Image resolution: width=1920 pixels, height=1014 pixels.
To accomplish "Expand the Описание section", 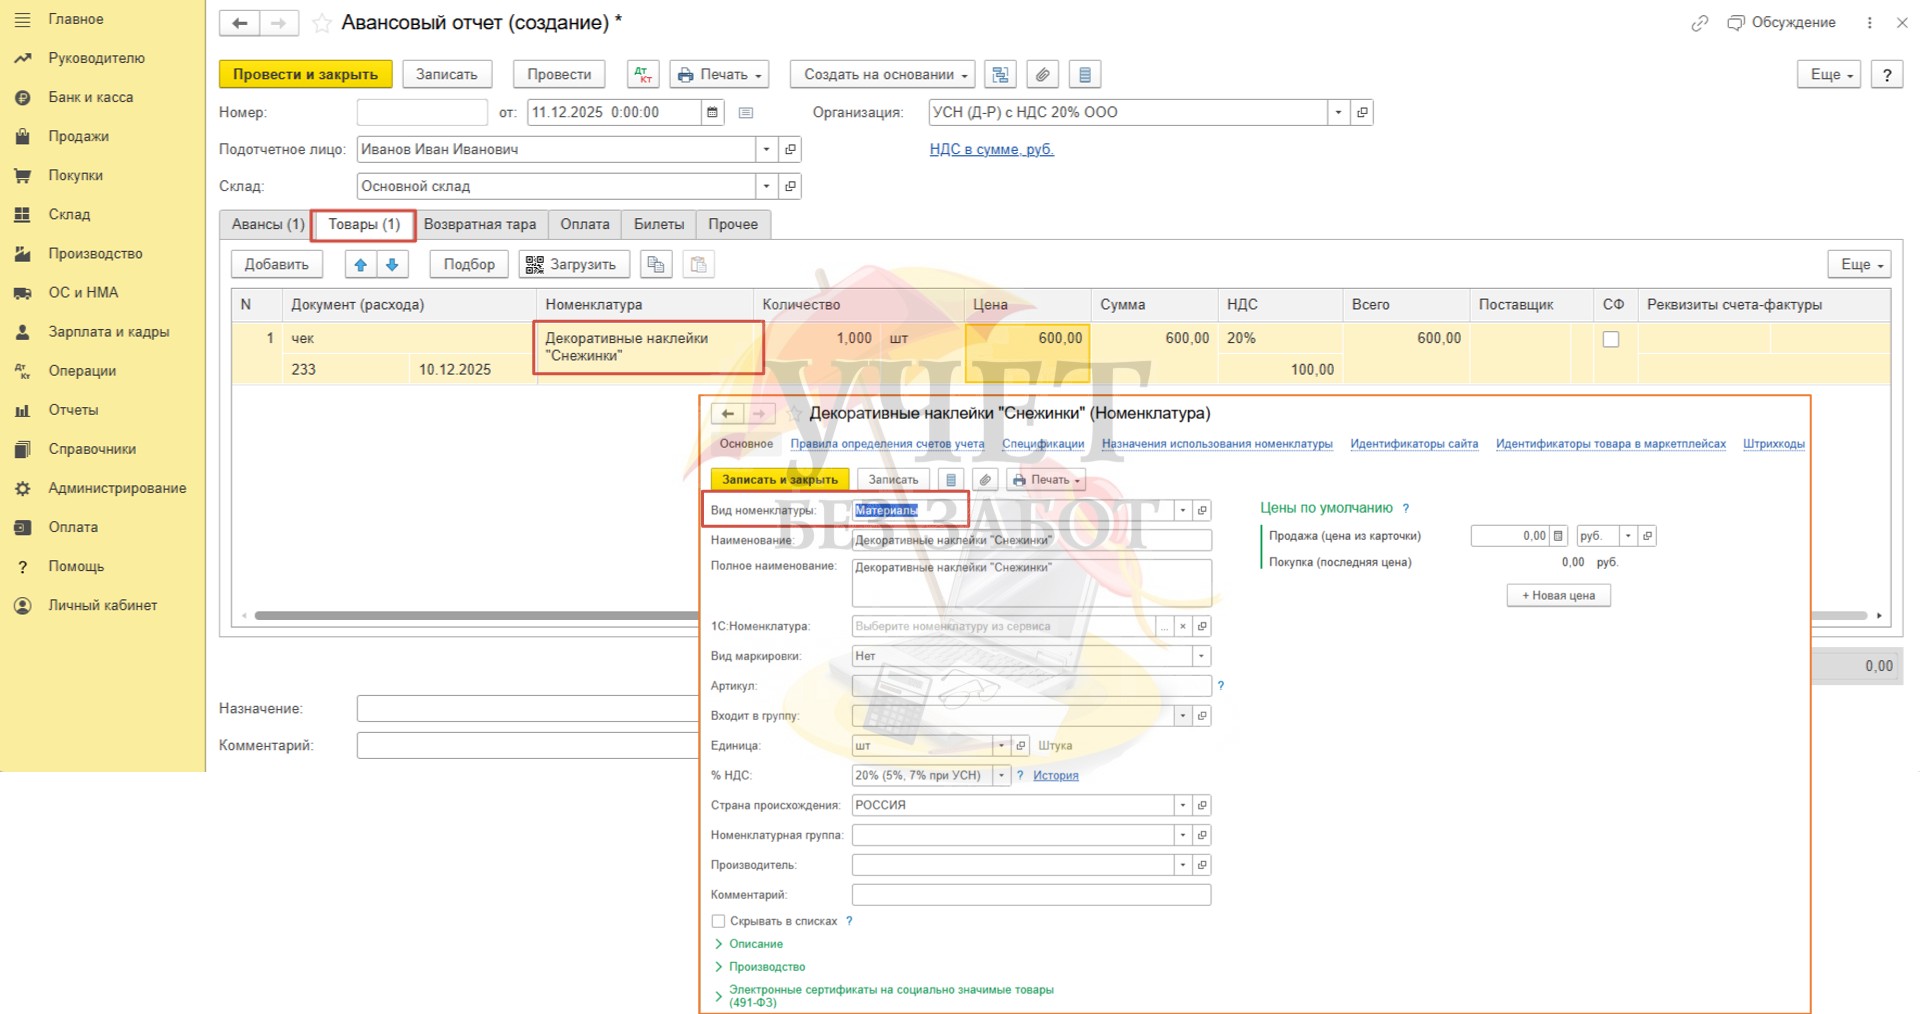I will point(755,944).
